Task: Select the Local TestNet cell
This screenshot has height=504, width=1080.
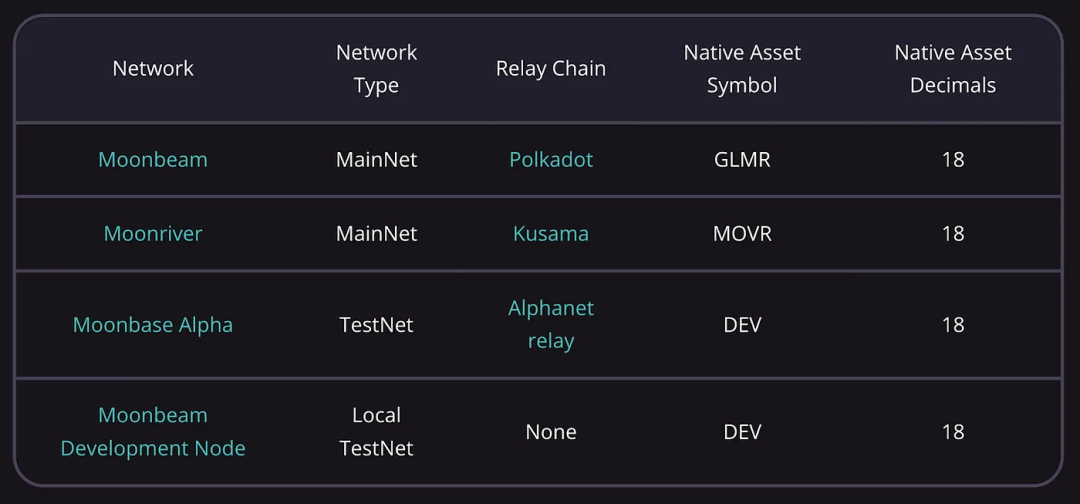Action: pyautogui.click(x=377, y=432)
